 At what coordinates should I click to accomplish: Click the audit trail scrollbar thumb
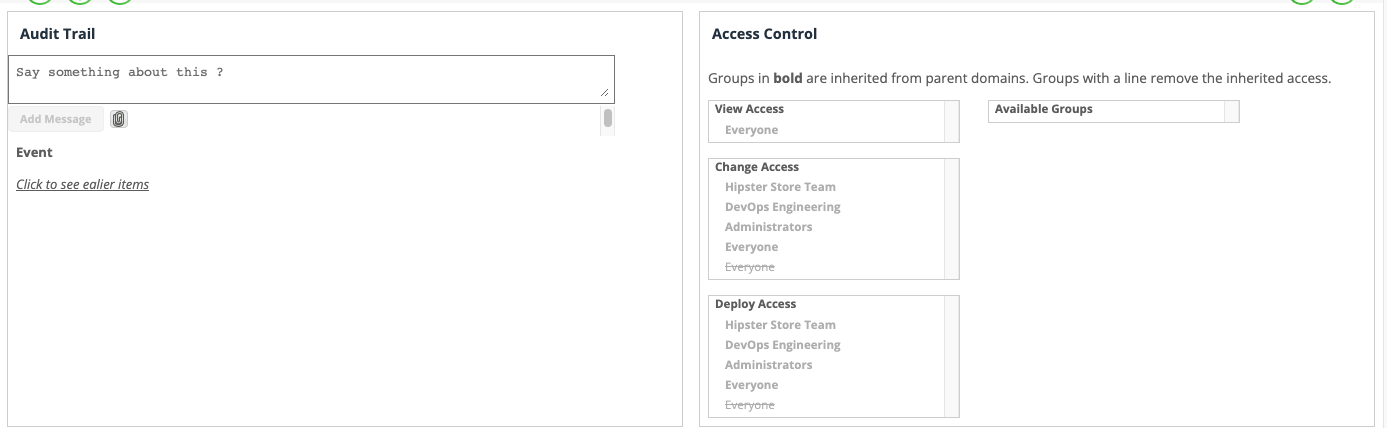[608, 118]
